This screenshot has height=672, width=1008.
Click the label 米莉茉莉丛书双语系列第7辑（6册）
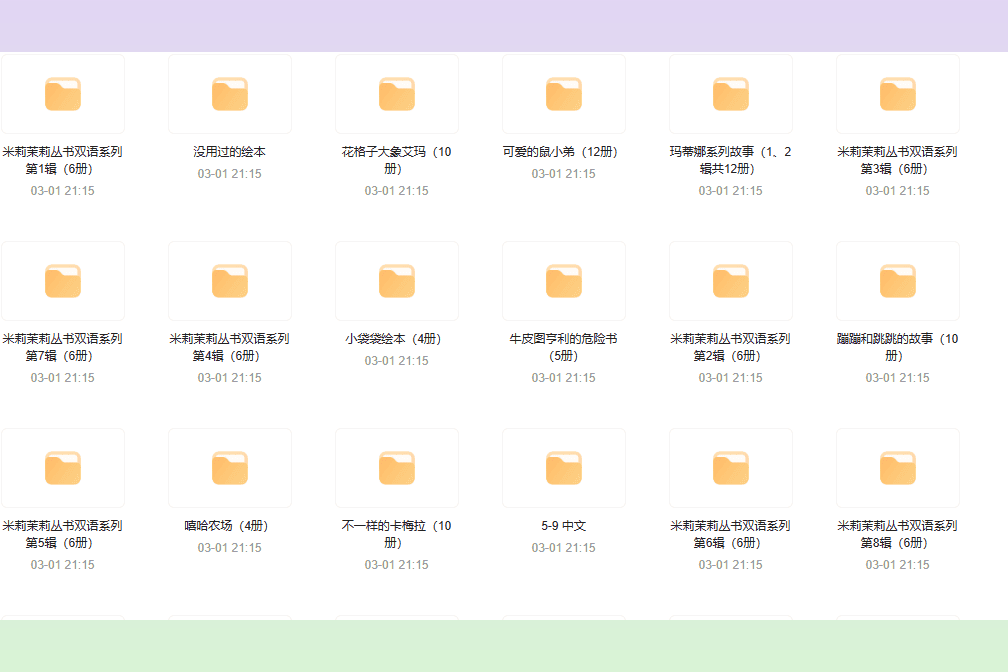(x=62, y=347)
